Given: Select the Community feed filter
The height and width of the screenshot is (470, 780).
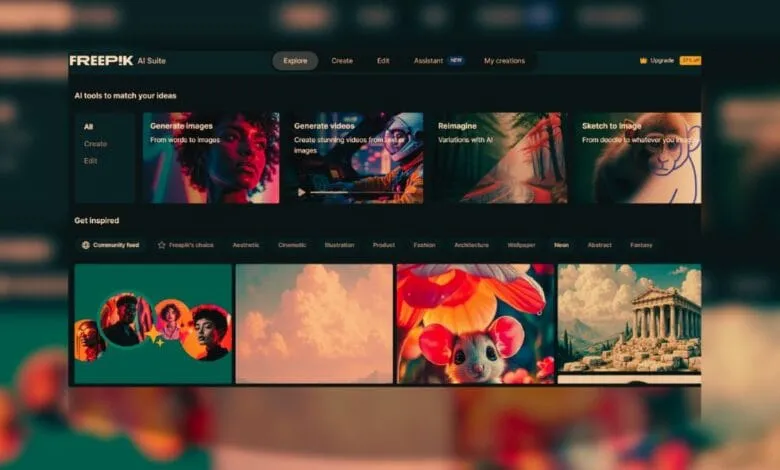Looking at the screenshot, I should point(110,245).
